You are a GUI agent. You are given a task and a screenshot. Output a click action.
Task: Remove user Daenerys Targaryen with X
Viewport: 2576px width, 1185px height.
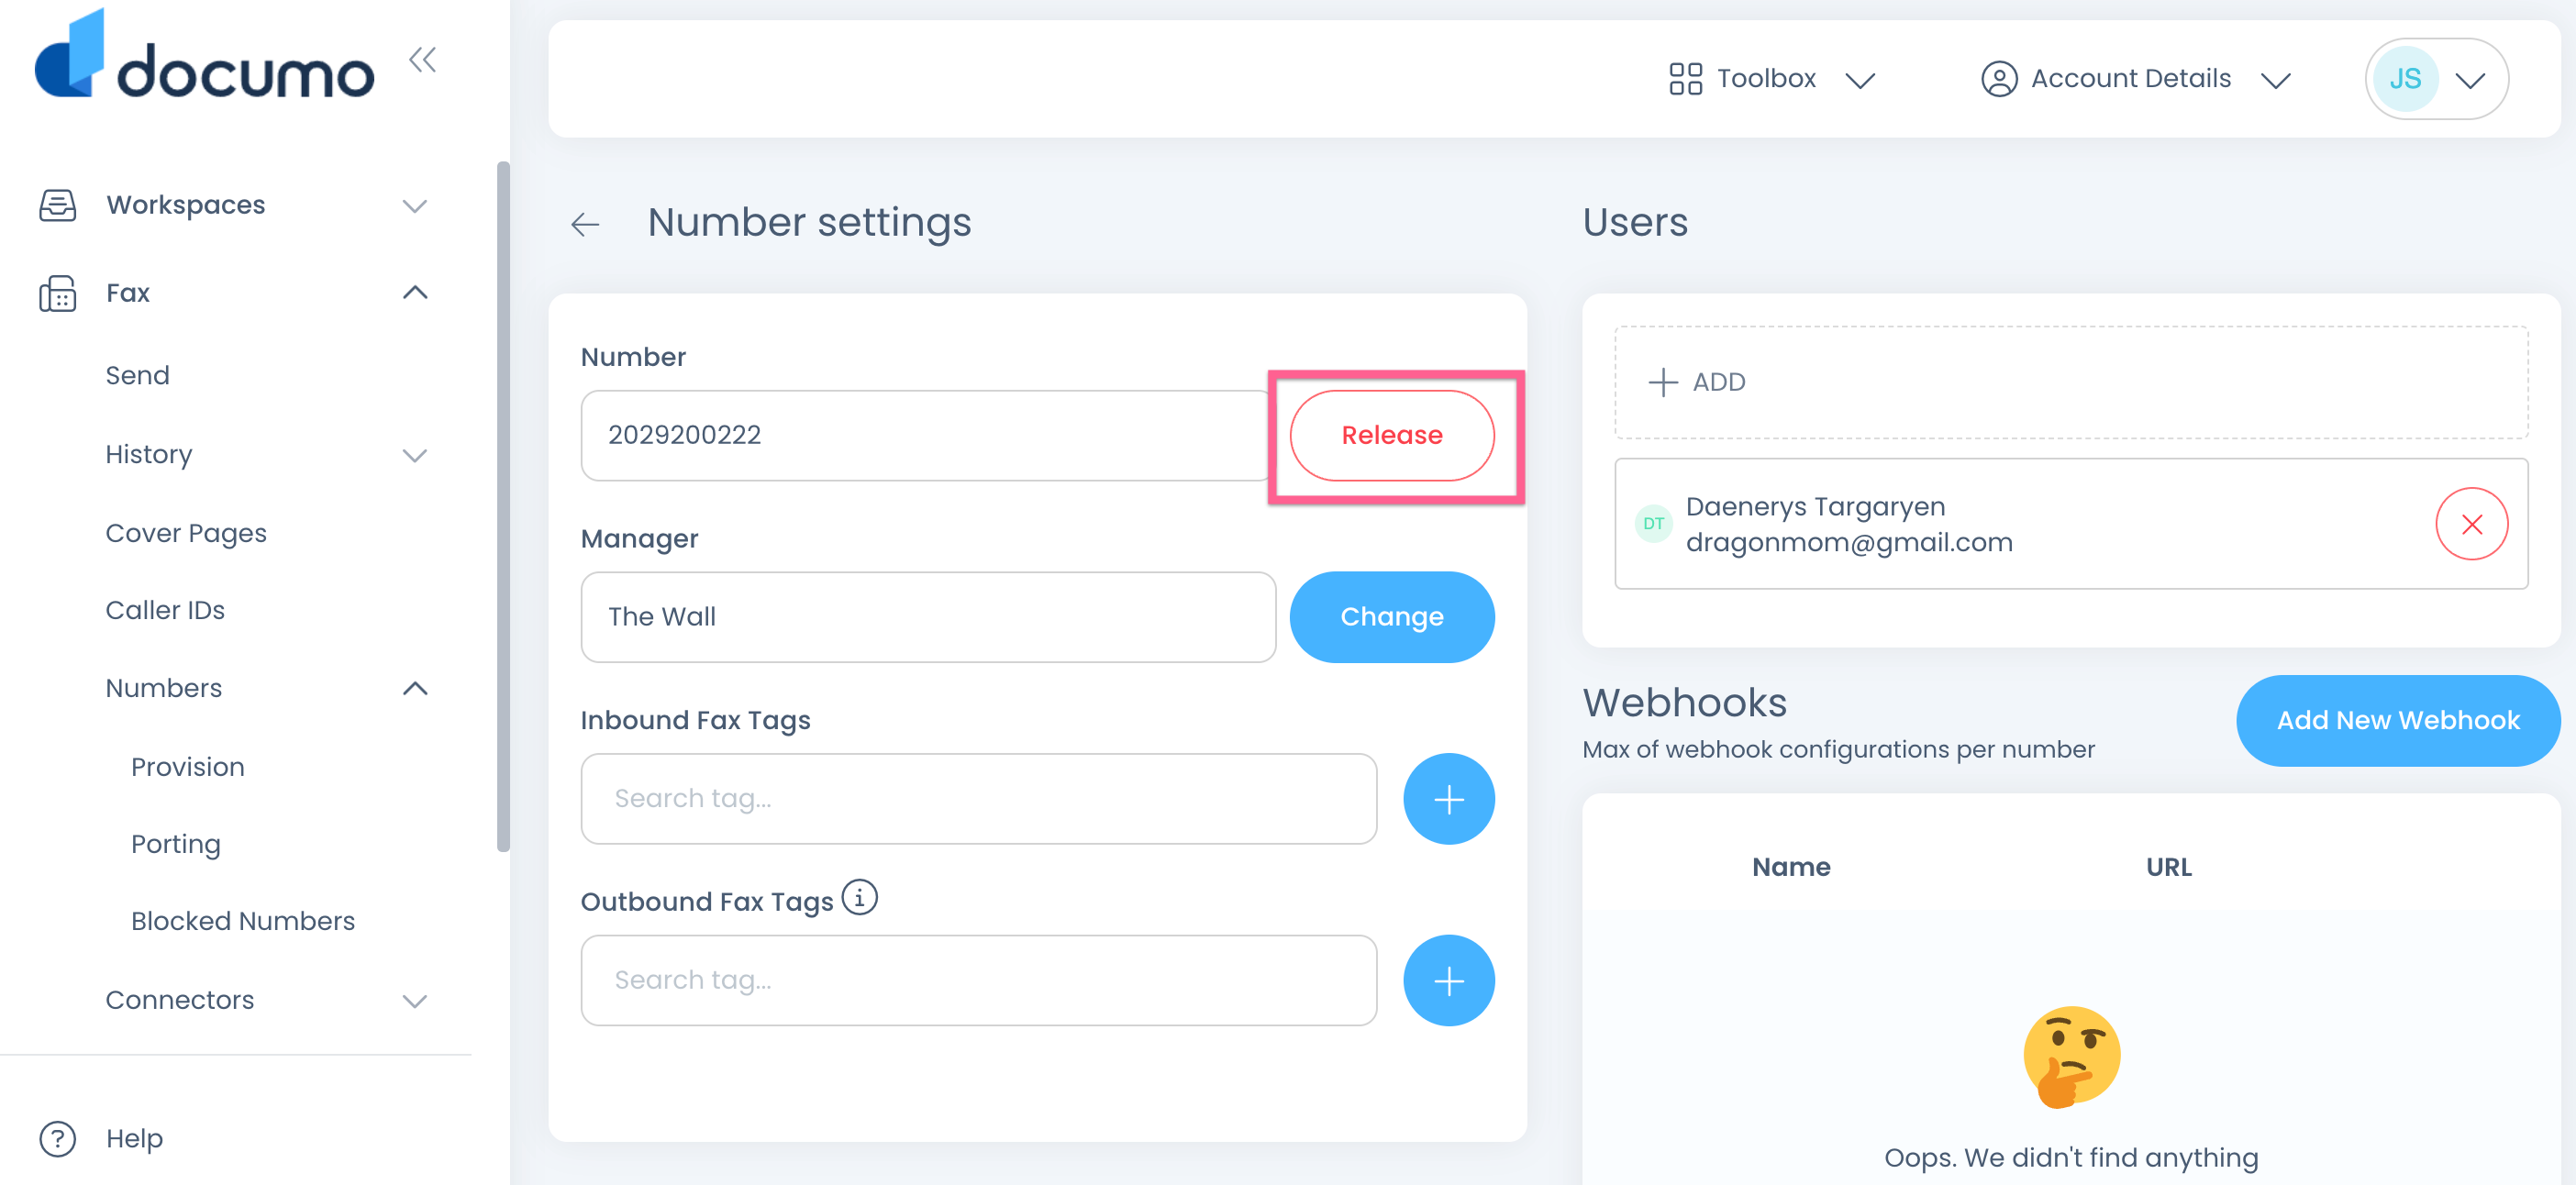2471,524
